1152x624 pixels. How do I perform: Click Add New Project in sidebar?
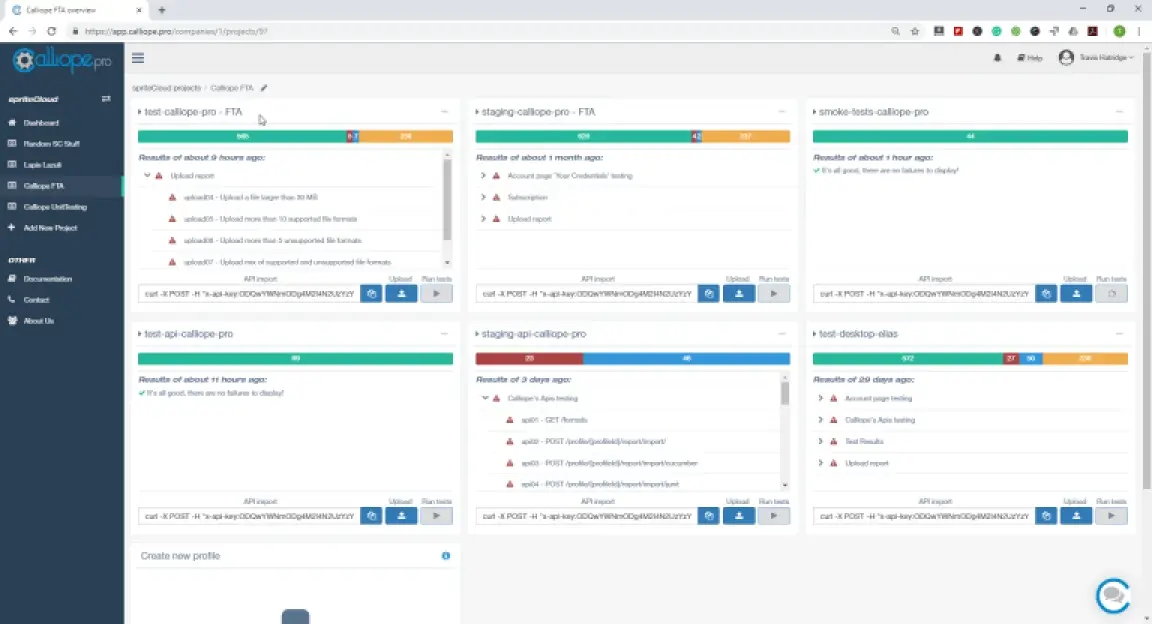[x=50, y=228]
